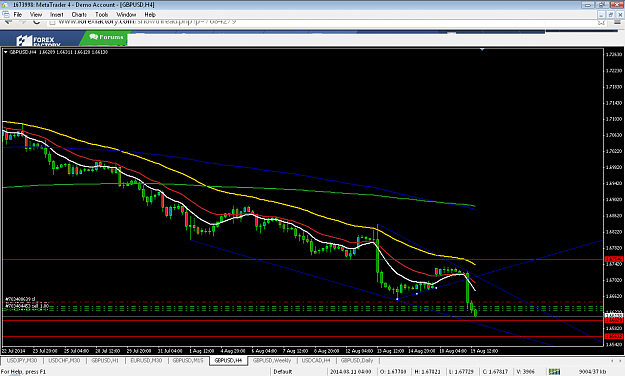Viewport: 625px width, 376px height.
Task: Switch to the GBPUSD,H1 chart tab
Action: coord(105,360)
